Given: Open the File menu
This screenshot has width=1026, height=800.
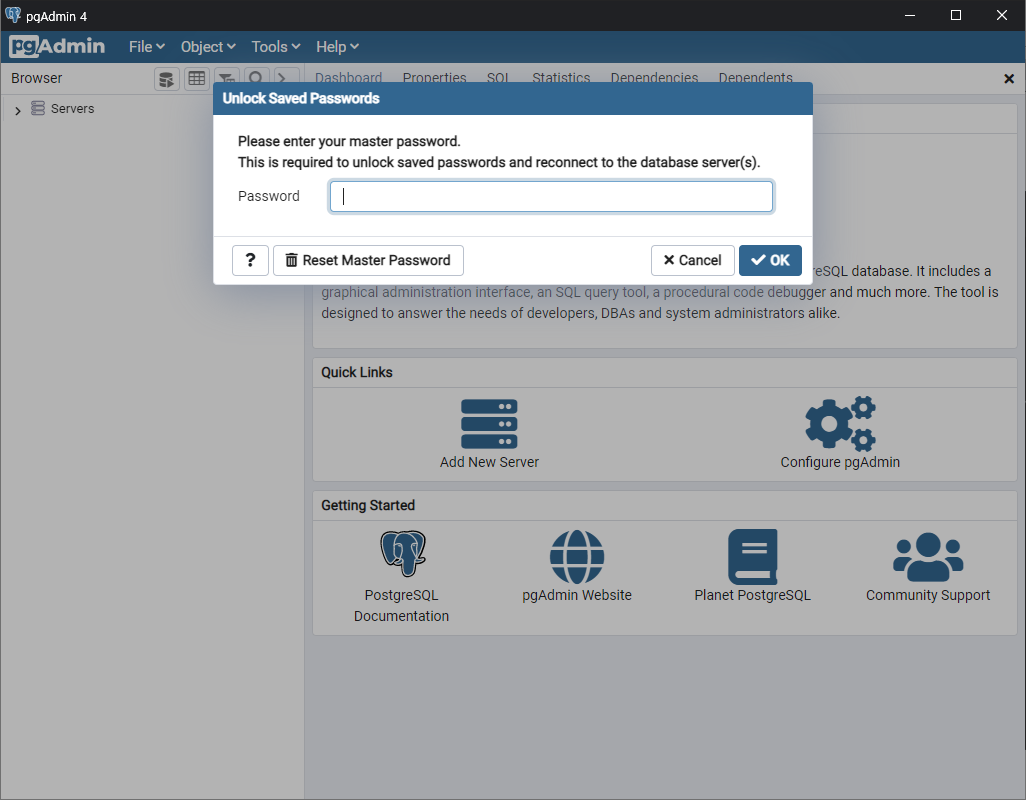Looking at the screenshot, I should 147,46.
